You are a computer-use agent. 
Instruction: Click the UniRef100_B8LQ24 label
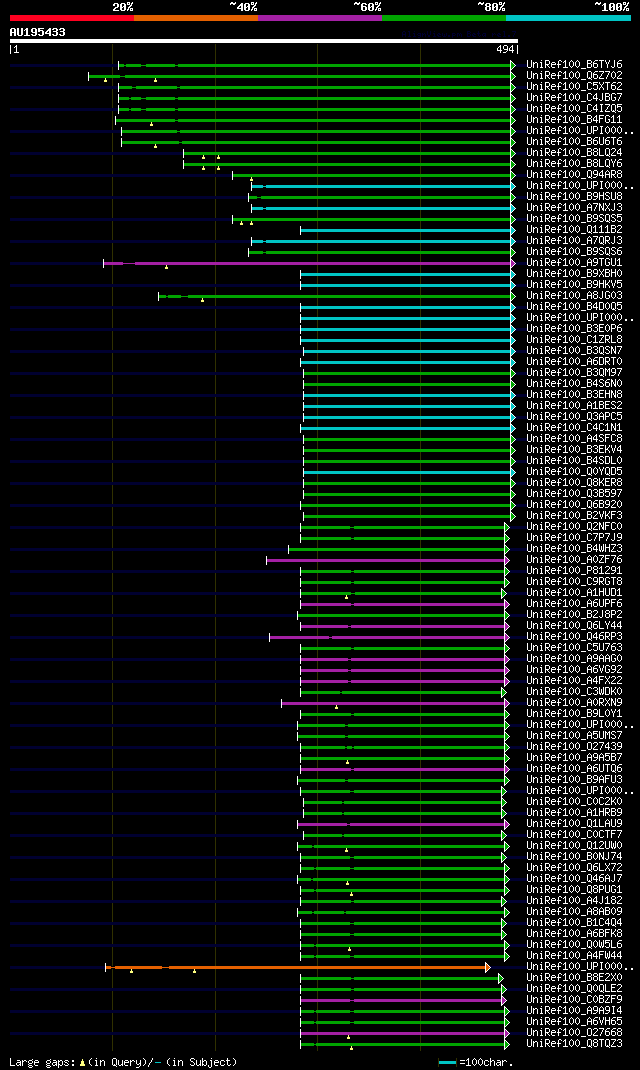click(x=574, y=153)
